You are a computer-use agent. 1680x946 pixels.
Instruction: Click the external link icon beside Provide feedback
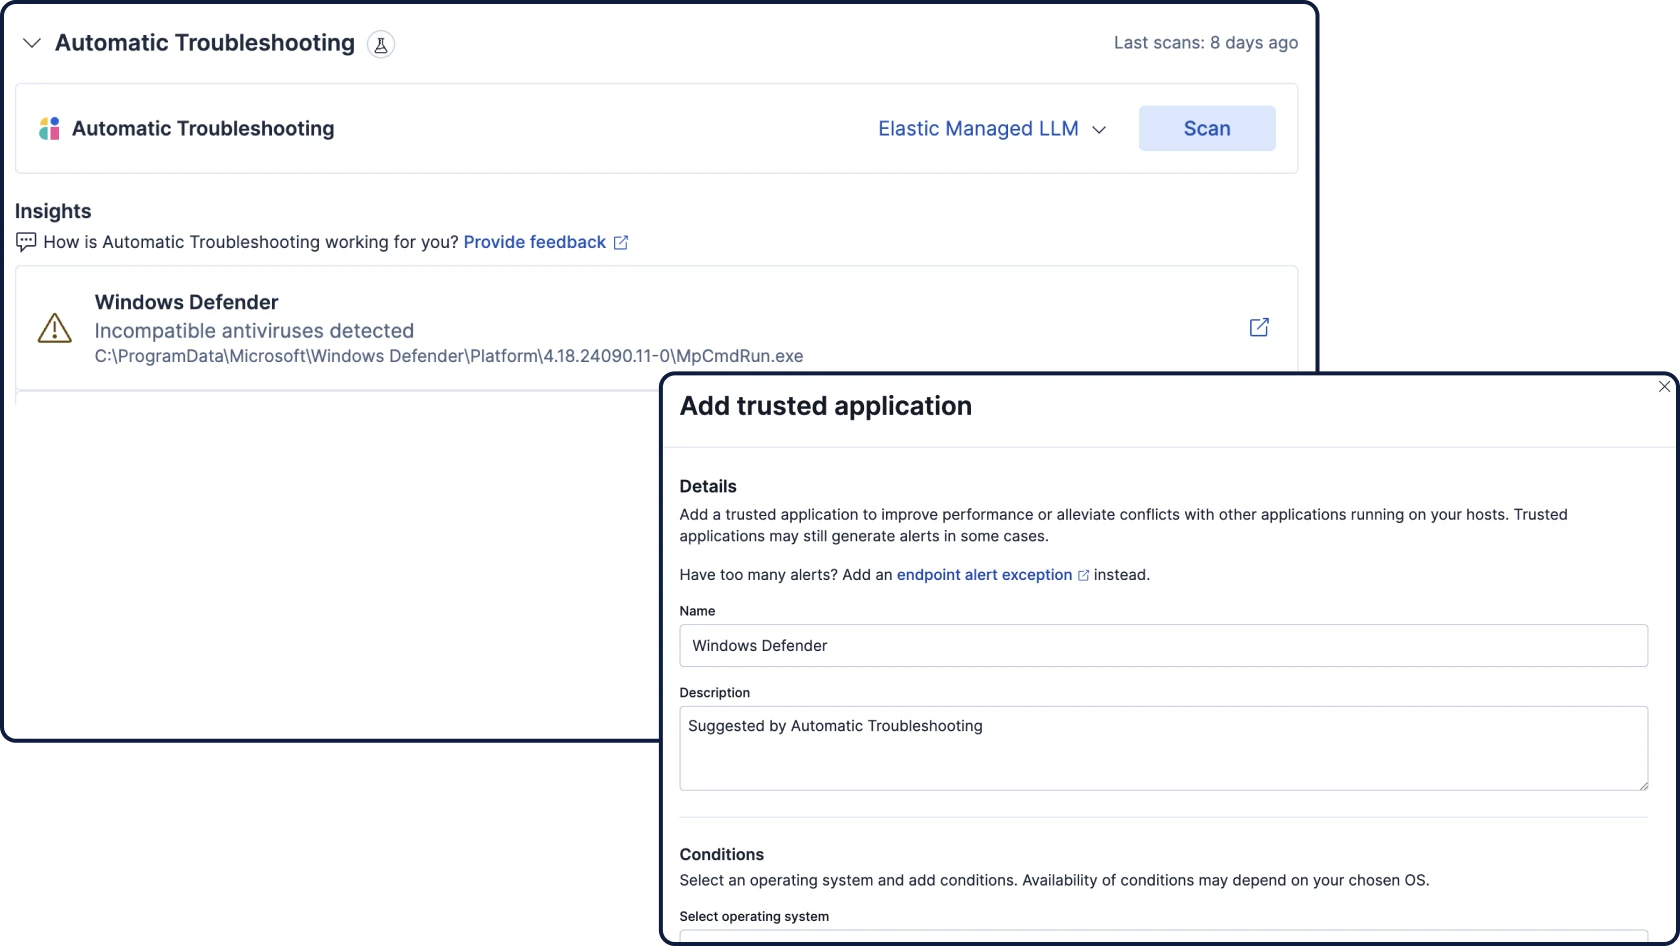click(621, 242)
